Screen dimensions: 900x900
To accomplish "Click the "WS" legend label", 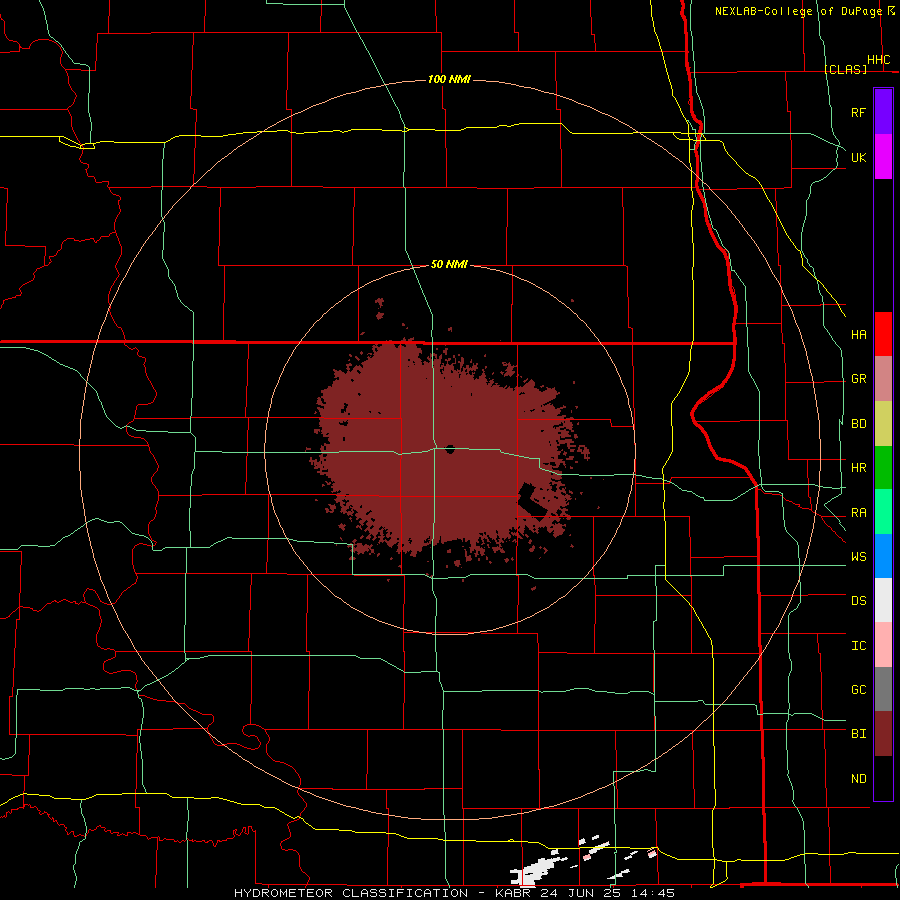I will coord(858,557).
